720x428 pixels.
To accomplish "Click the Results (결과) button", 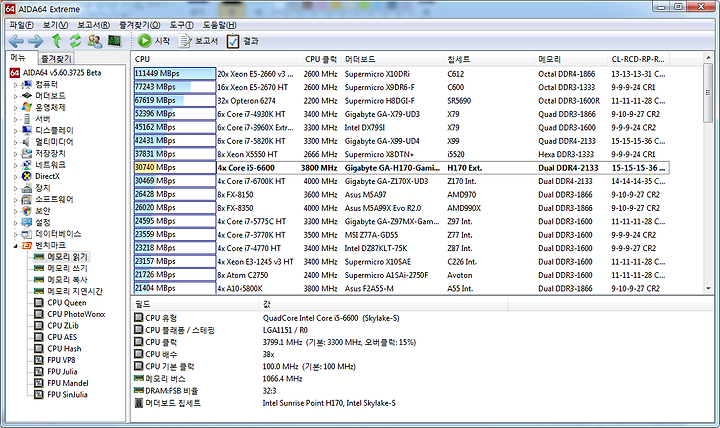I will [x=242, y=41].
